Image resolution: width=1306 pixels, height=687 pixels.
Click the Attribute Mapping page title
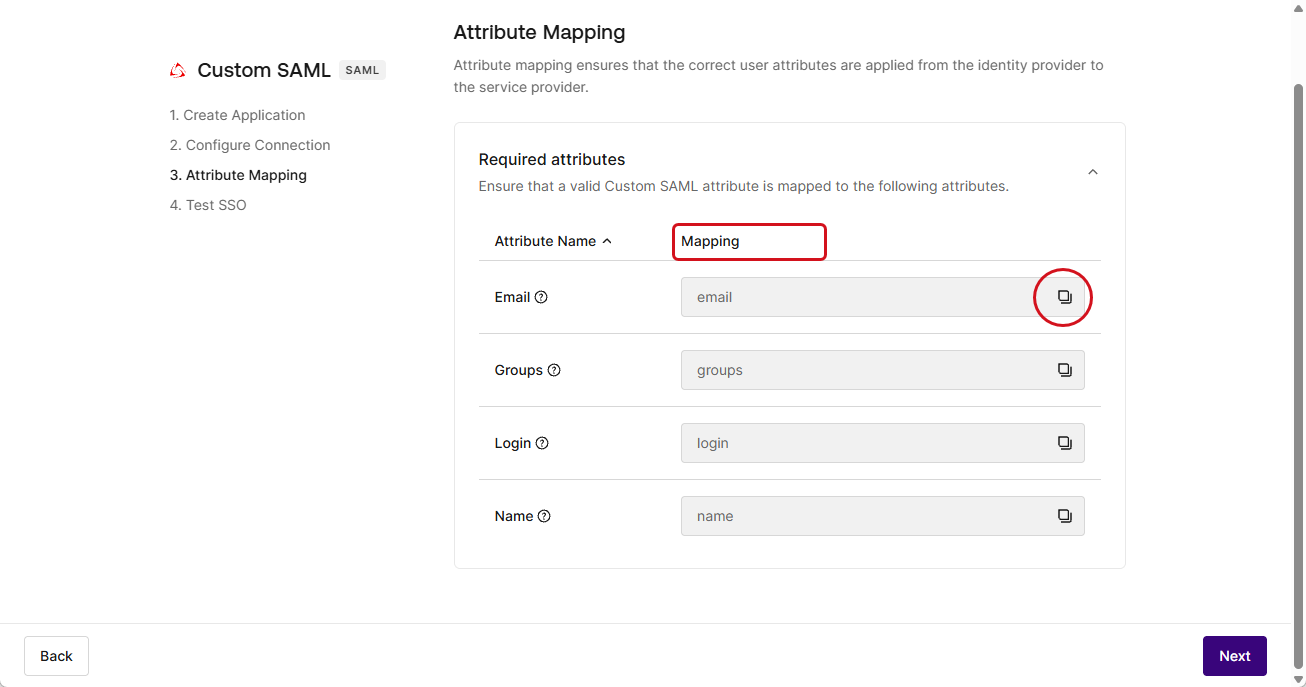pos(539,32)
